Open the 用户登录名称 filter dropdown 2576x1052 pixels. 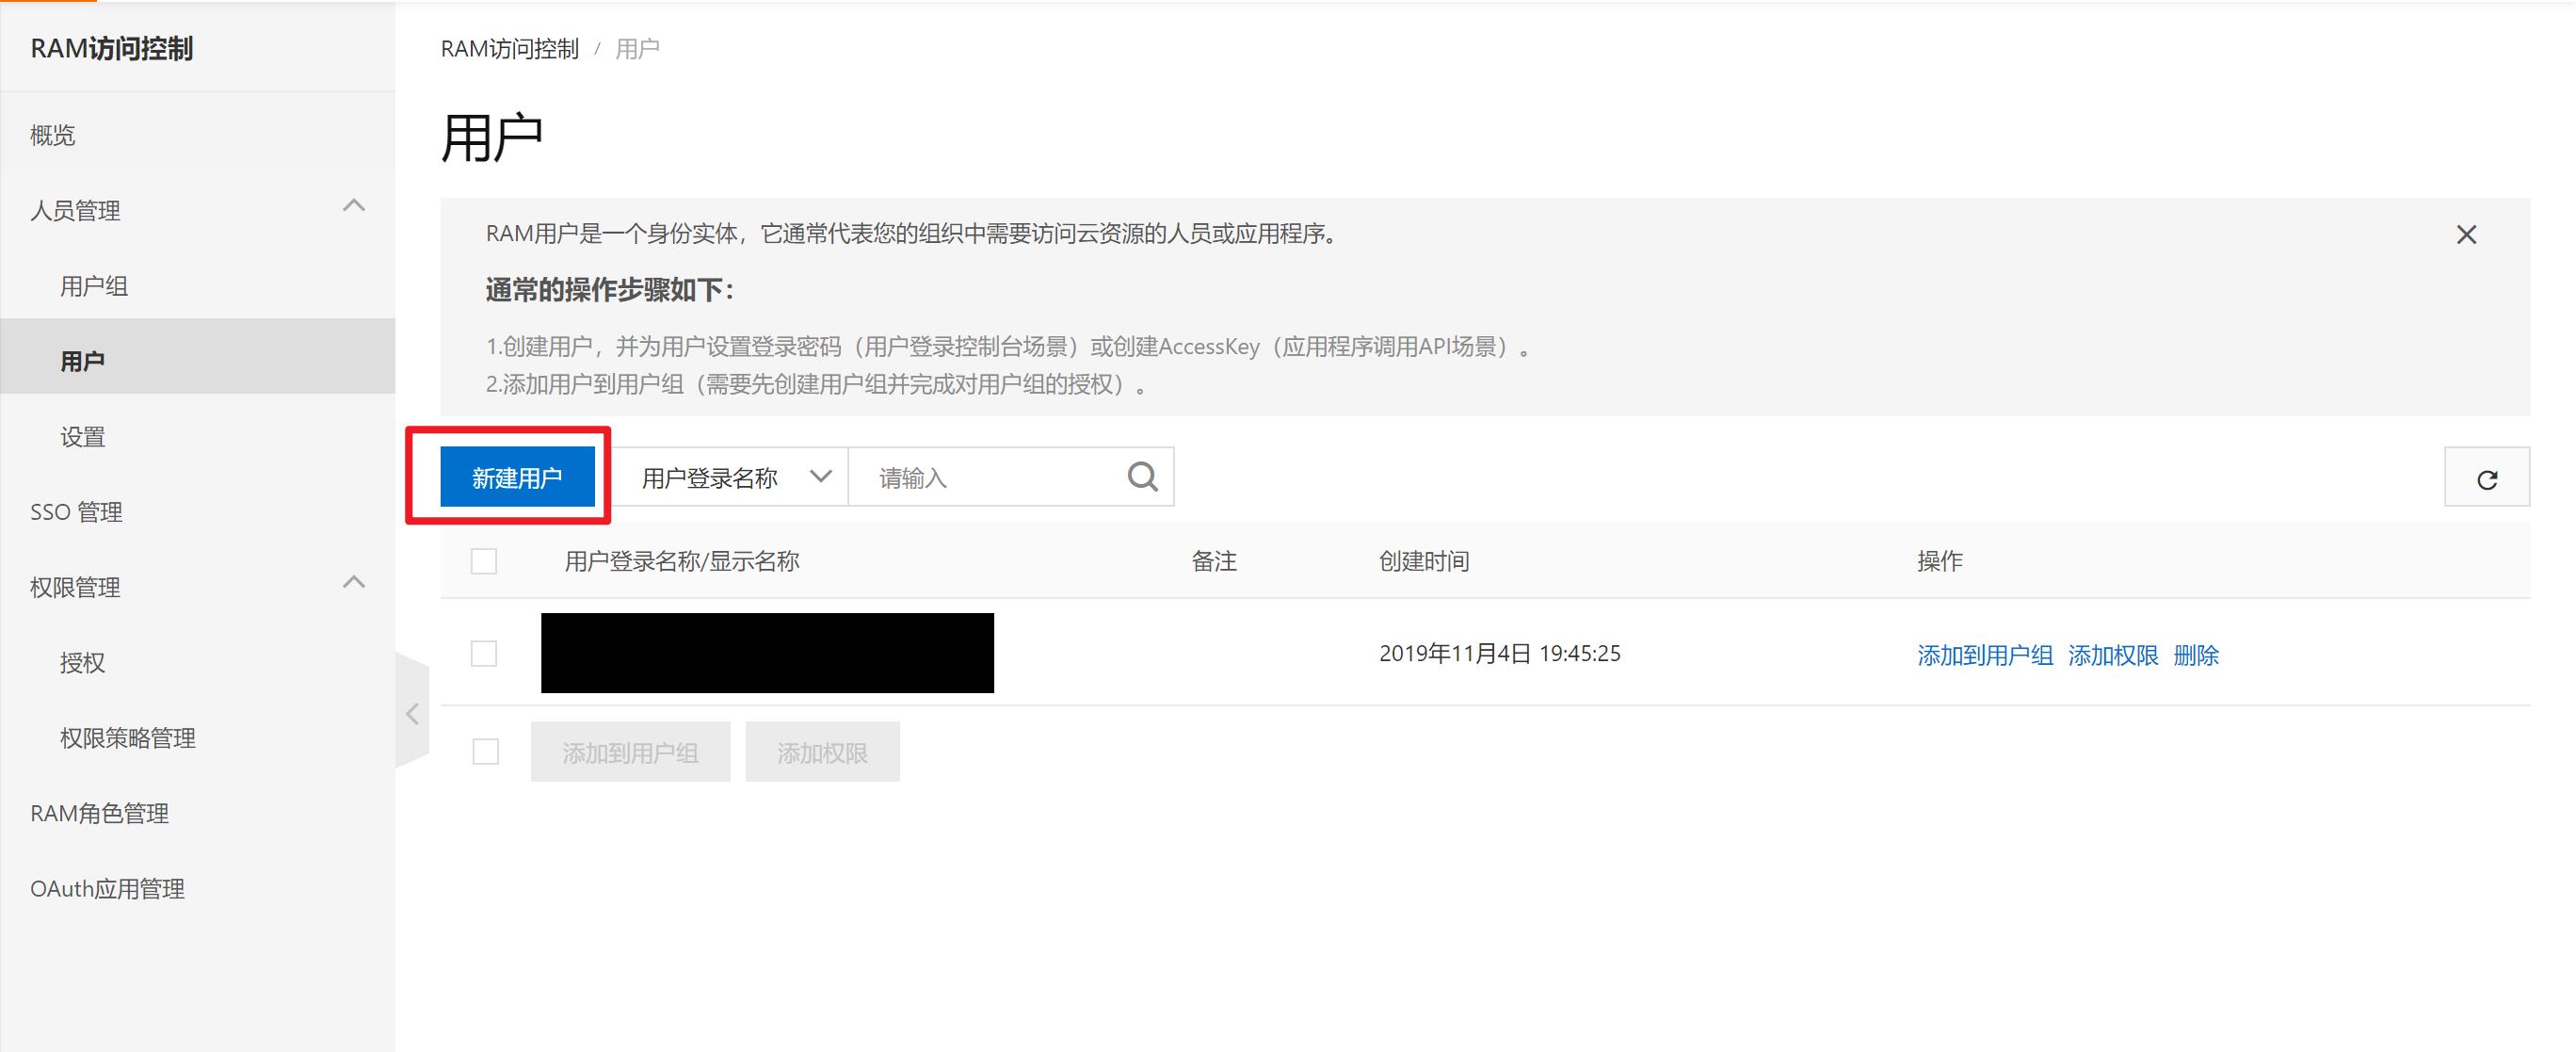click(731, 477)
